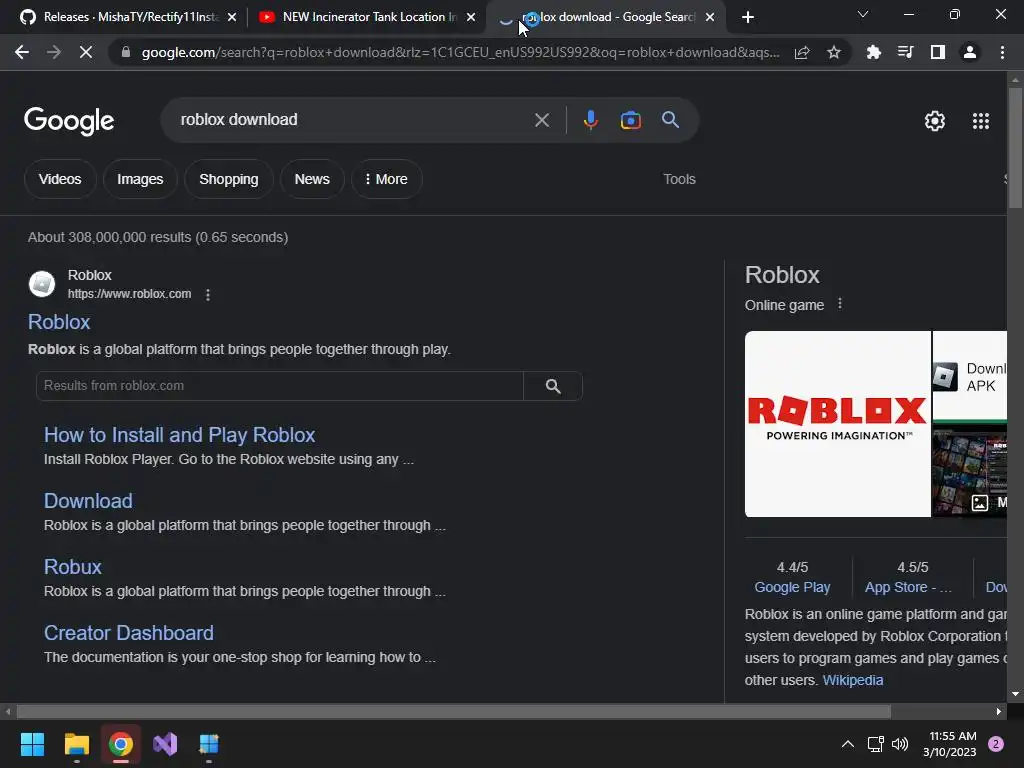This screenshot has height=768, width=1024.
Task: Open Google quick settings gear
Action: pos(935,121)
